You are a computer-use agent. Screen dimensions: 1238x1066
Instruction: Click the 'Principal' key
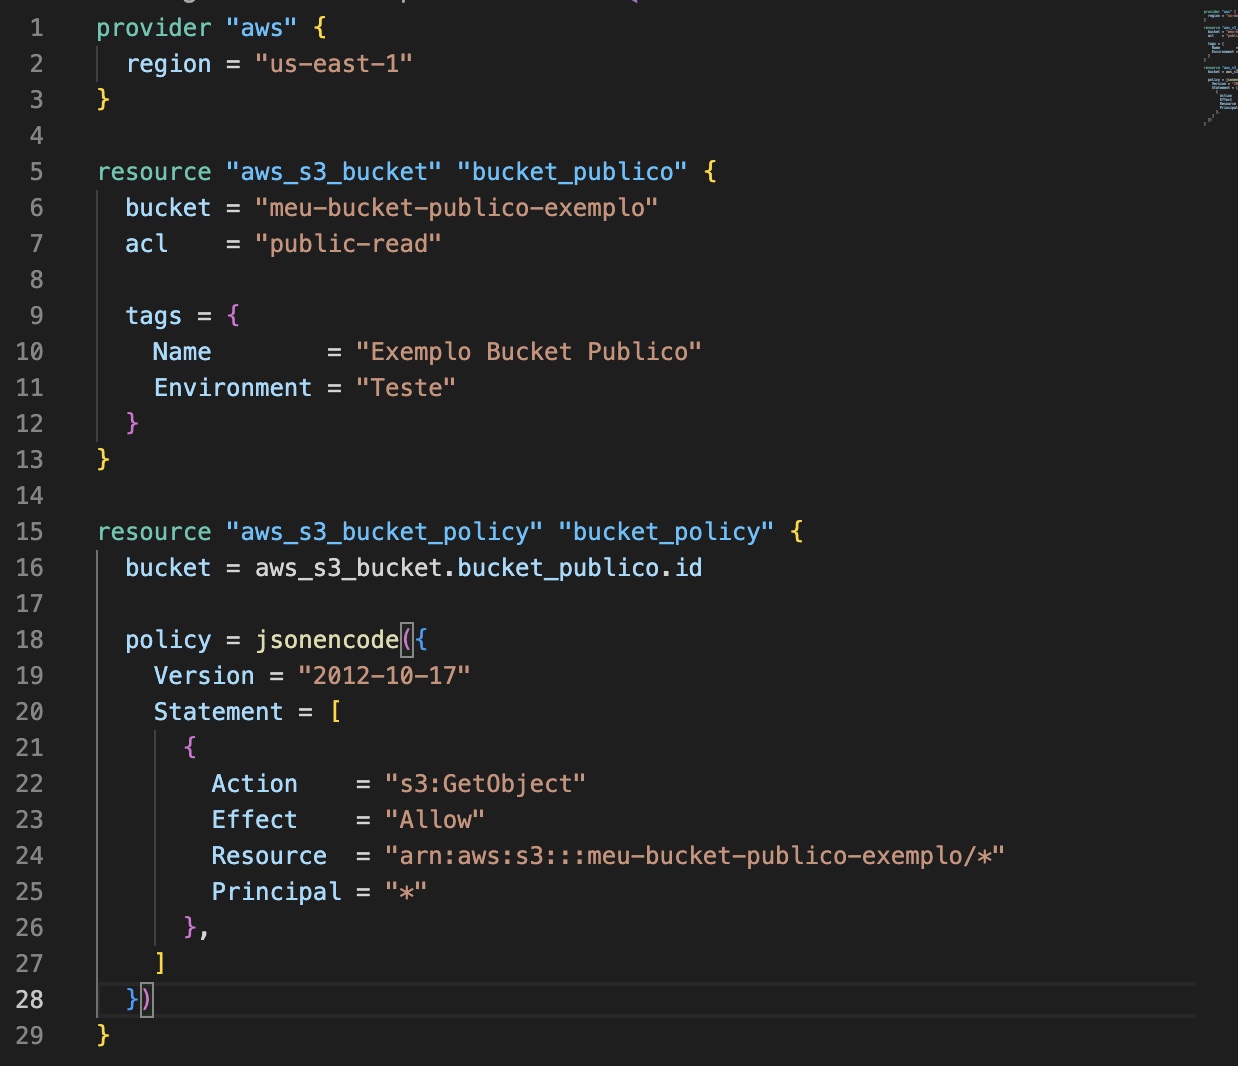point(276,893)
